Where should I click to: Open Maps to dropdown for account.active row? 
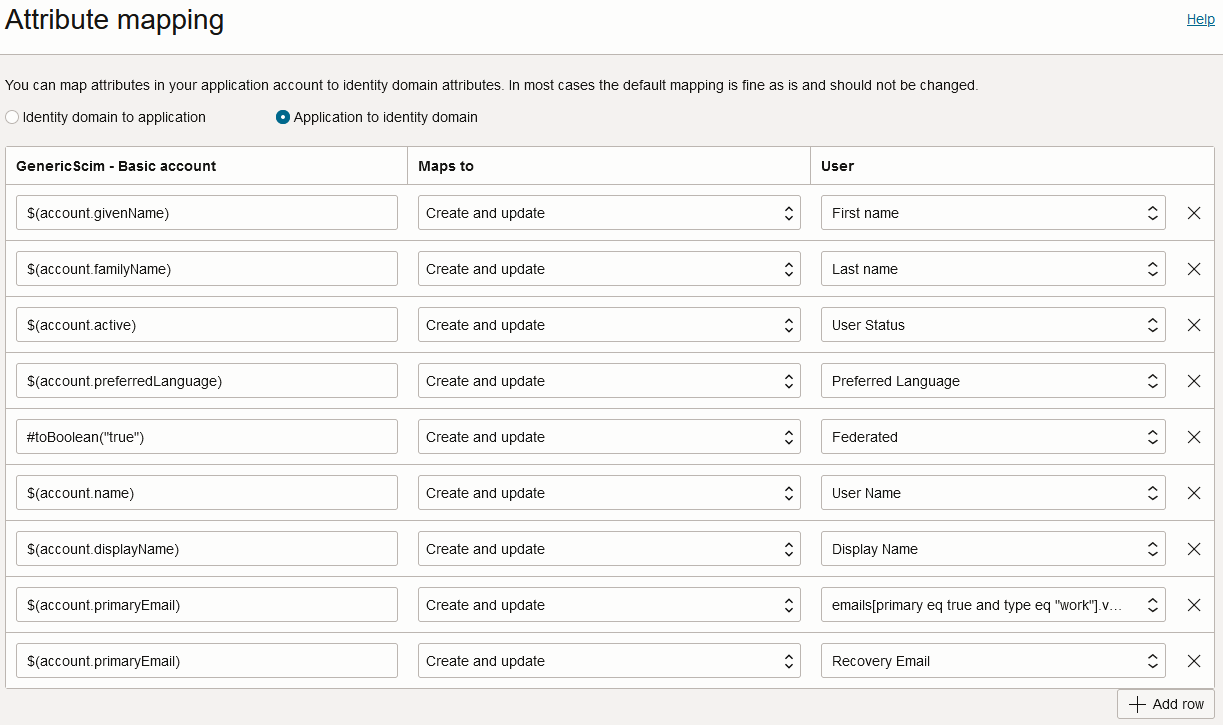click(609, 325)
